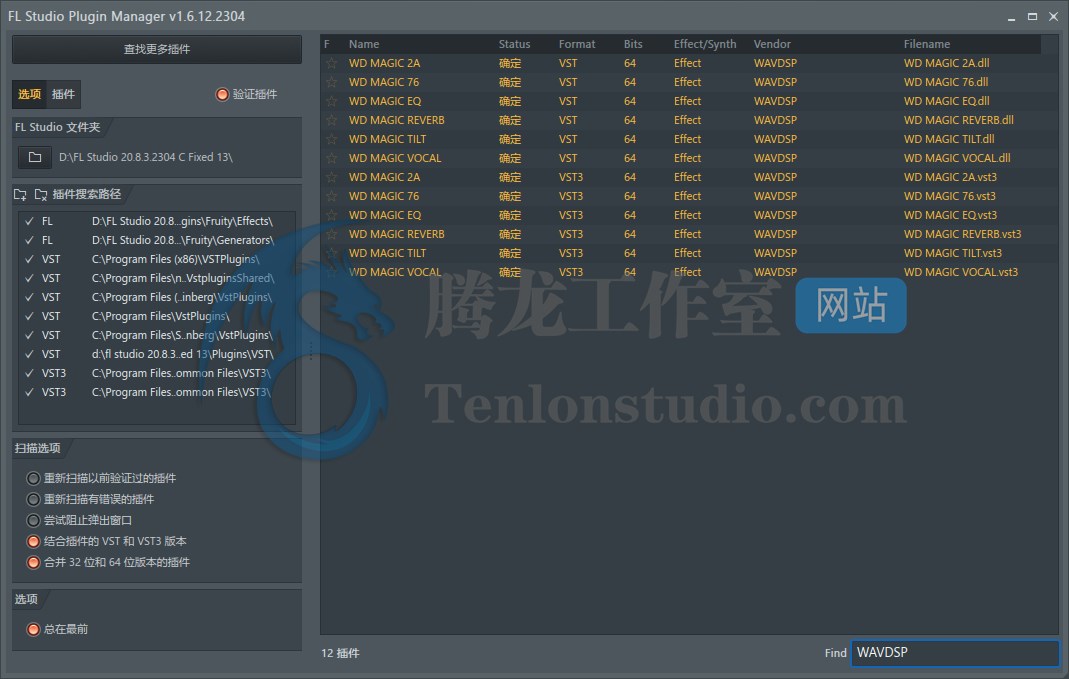Uncheck the Fruity\Effects FL search path
Viewport: 1069px width, 679px height.
tap(29, 221)
